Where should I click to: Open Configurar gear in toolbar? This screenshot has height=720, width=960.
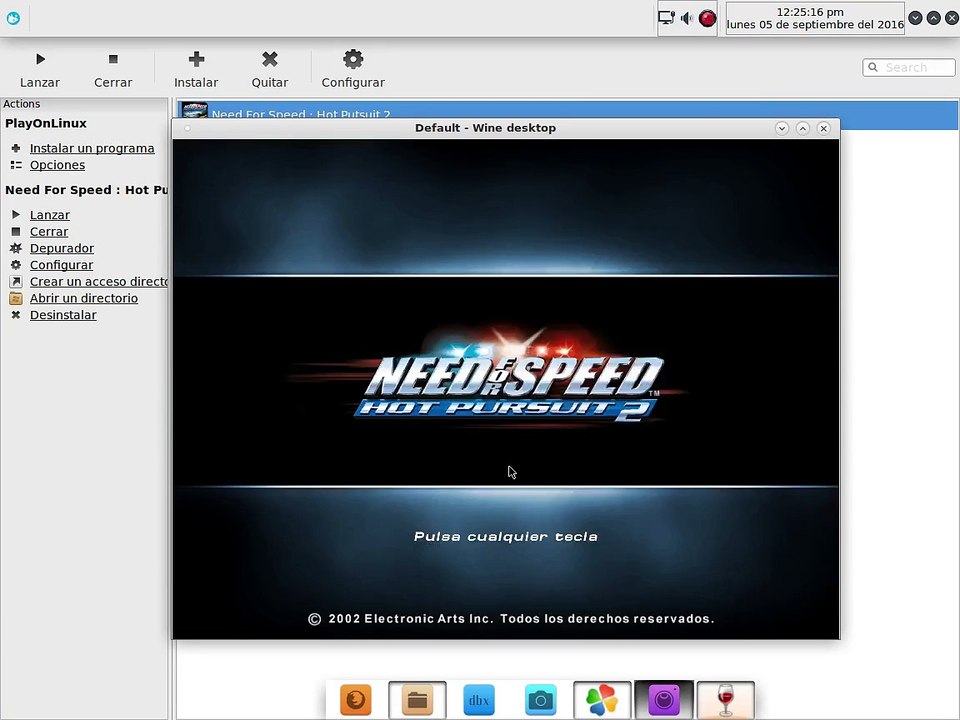353,70
